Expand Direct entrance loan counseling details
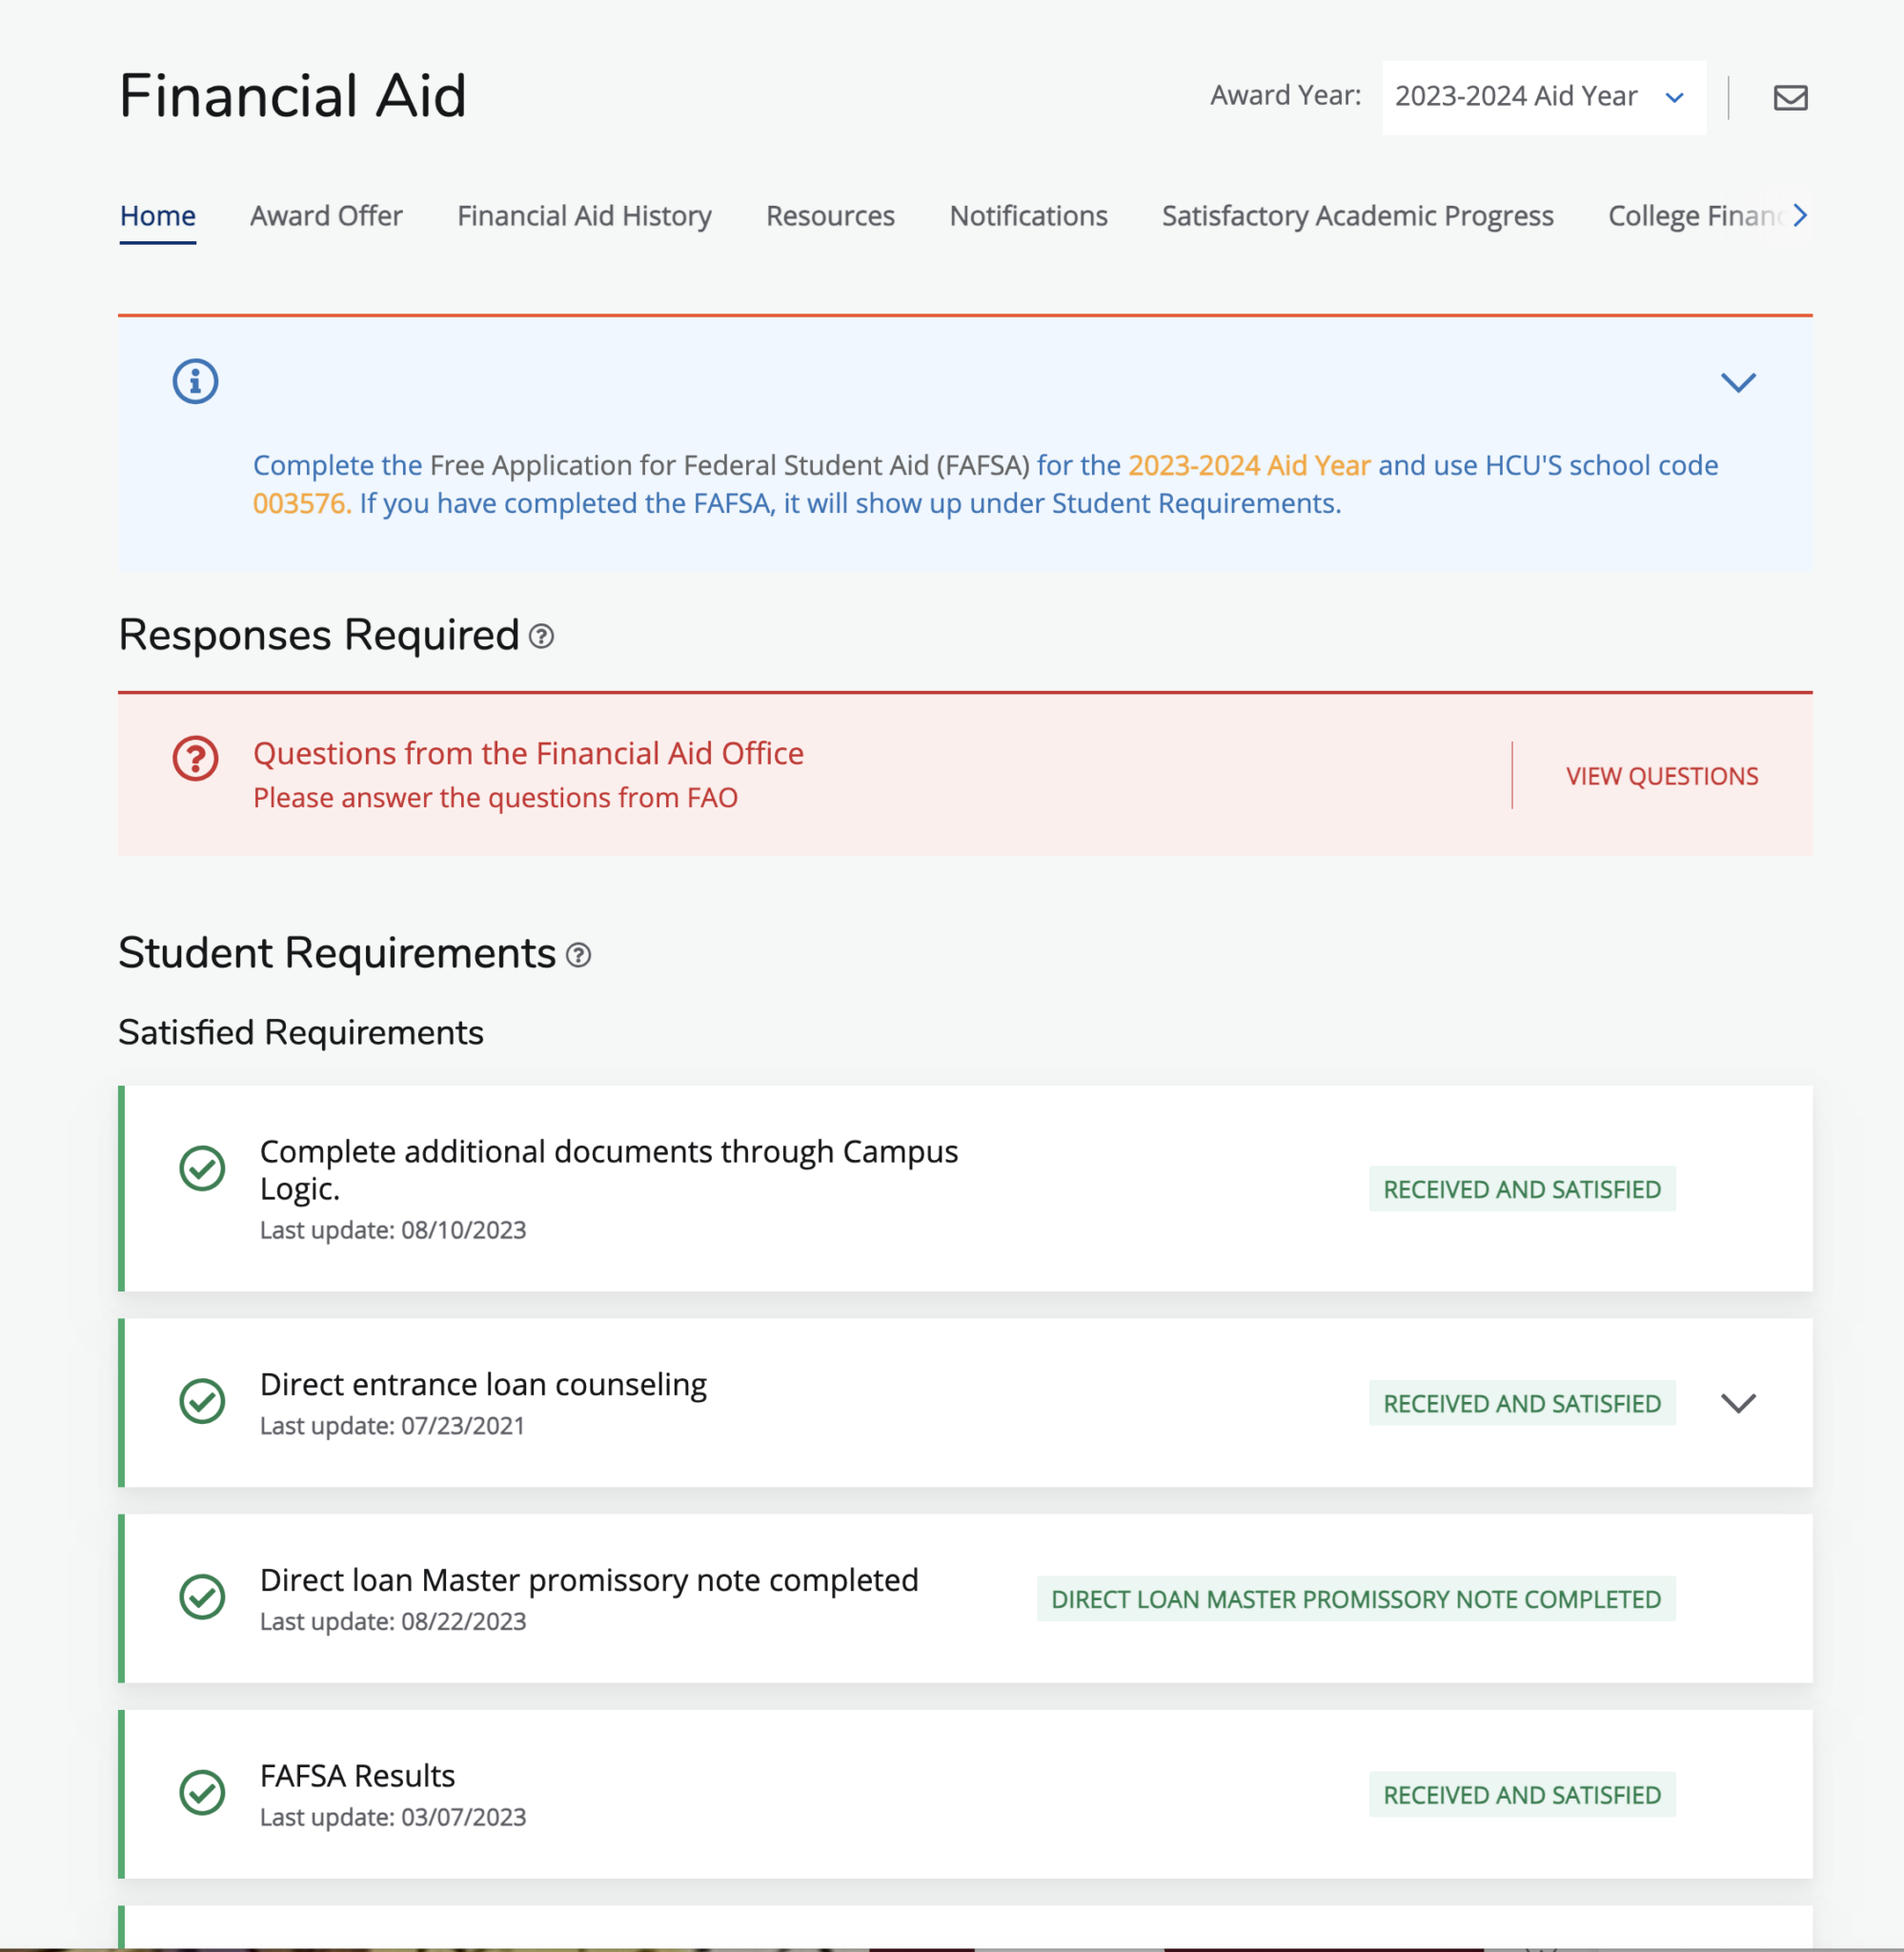 click(x=1738, y=1402)
